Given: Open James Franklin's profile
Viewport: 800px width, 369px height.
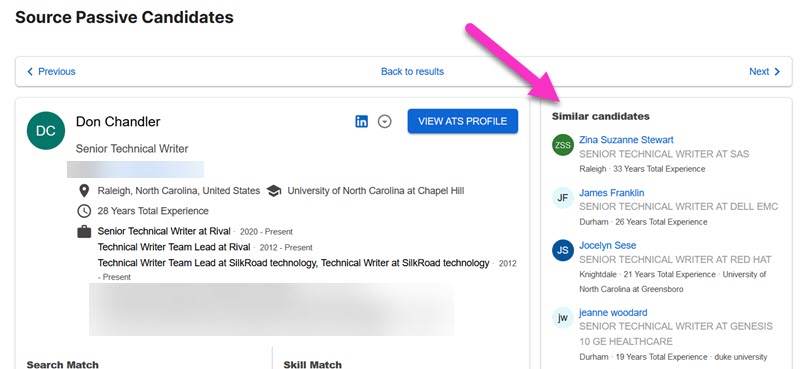Looking at the screenshot, I should pos(611,193).
